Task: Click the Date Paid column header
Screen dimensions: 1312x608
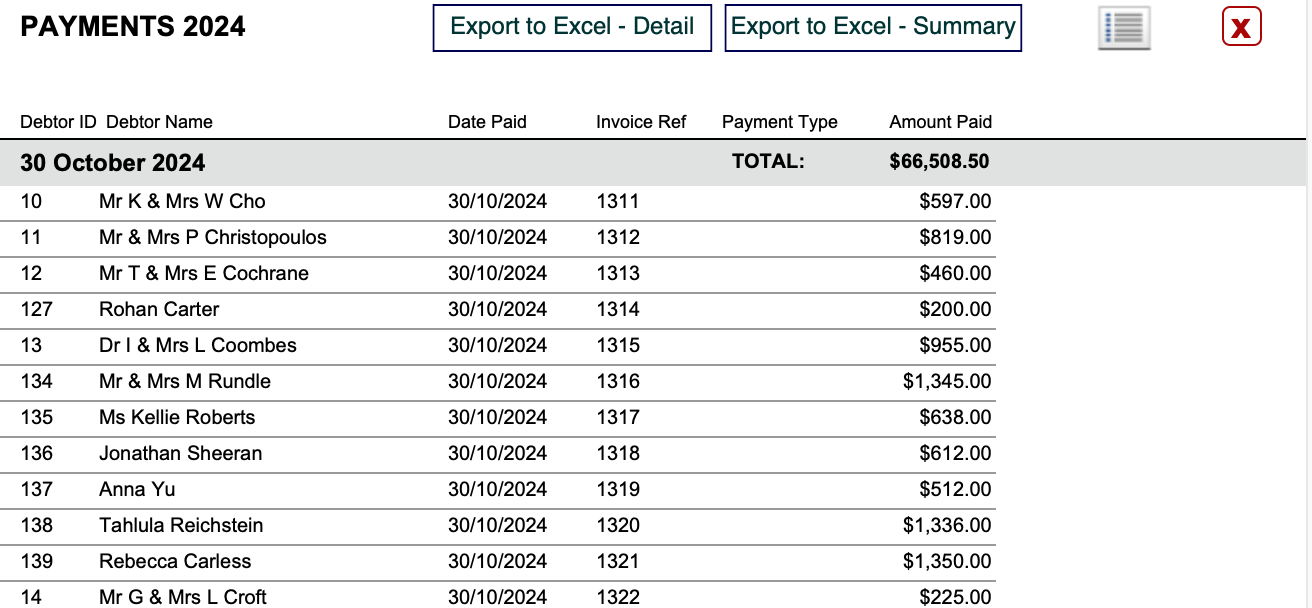Action: 487,122
